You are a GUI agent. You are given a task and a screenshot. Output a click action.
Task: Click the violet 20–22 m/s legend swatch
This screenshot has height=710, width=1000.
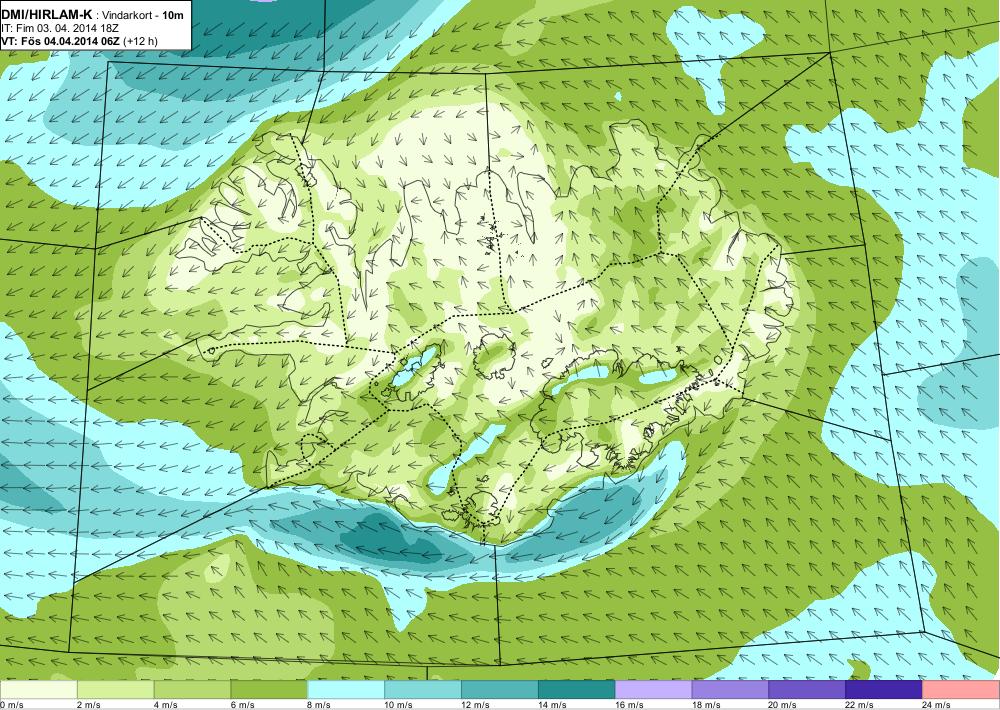807,690
